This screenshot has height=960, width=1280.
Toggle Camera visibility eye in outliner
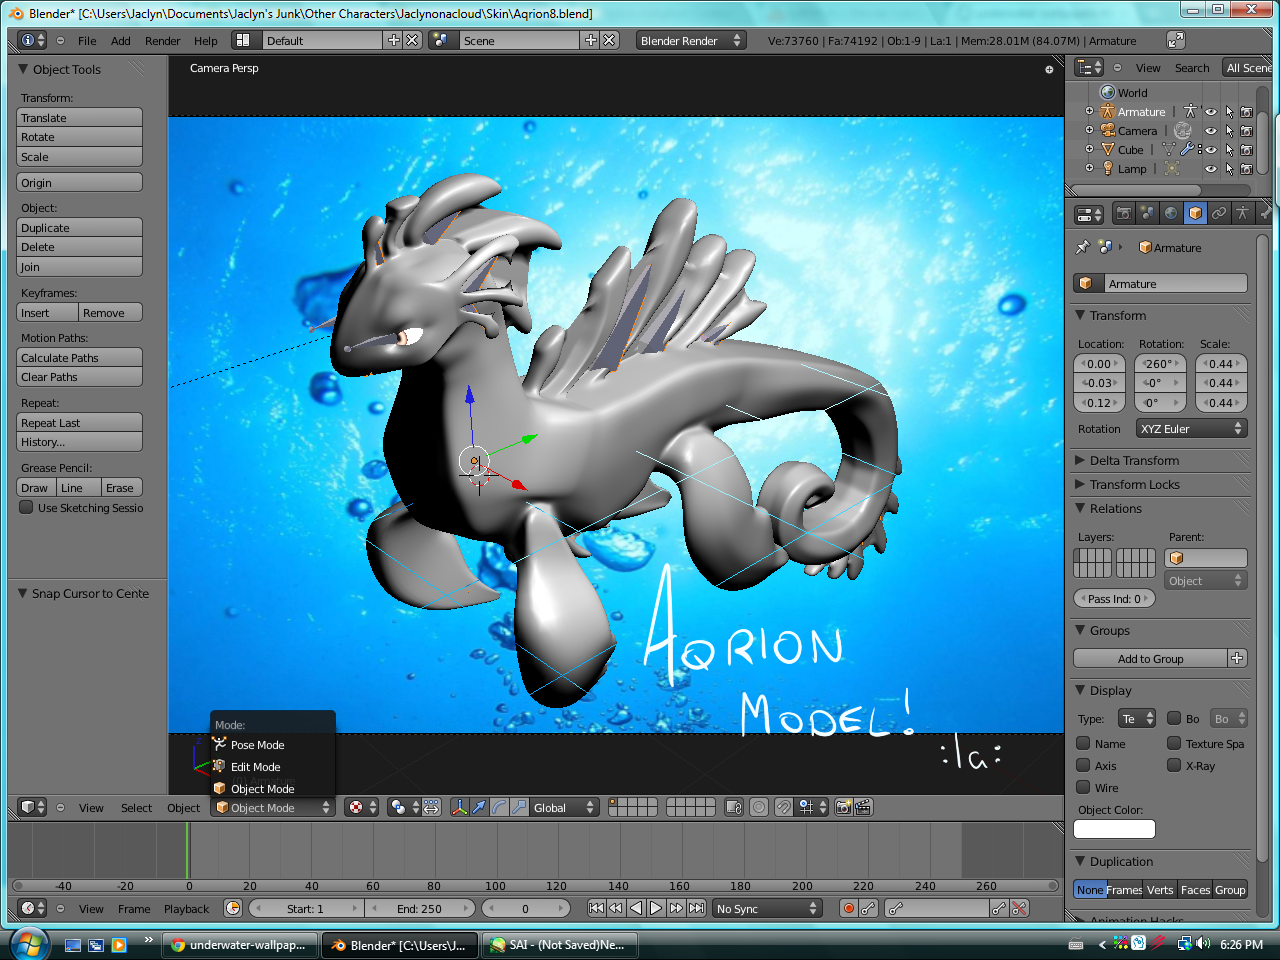[1211, 131]
